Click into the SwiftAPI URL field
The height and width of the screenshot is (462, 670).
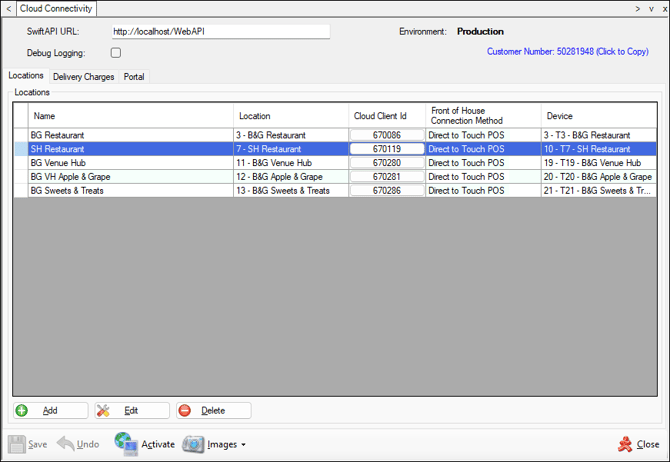coord(220,31)
